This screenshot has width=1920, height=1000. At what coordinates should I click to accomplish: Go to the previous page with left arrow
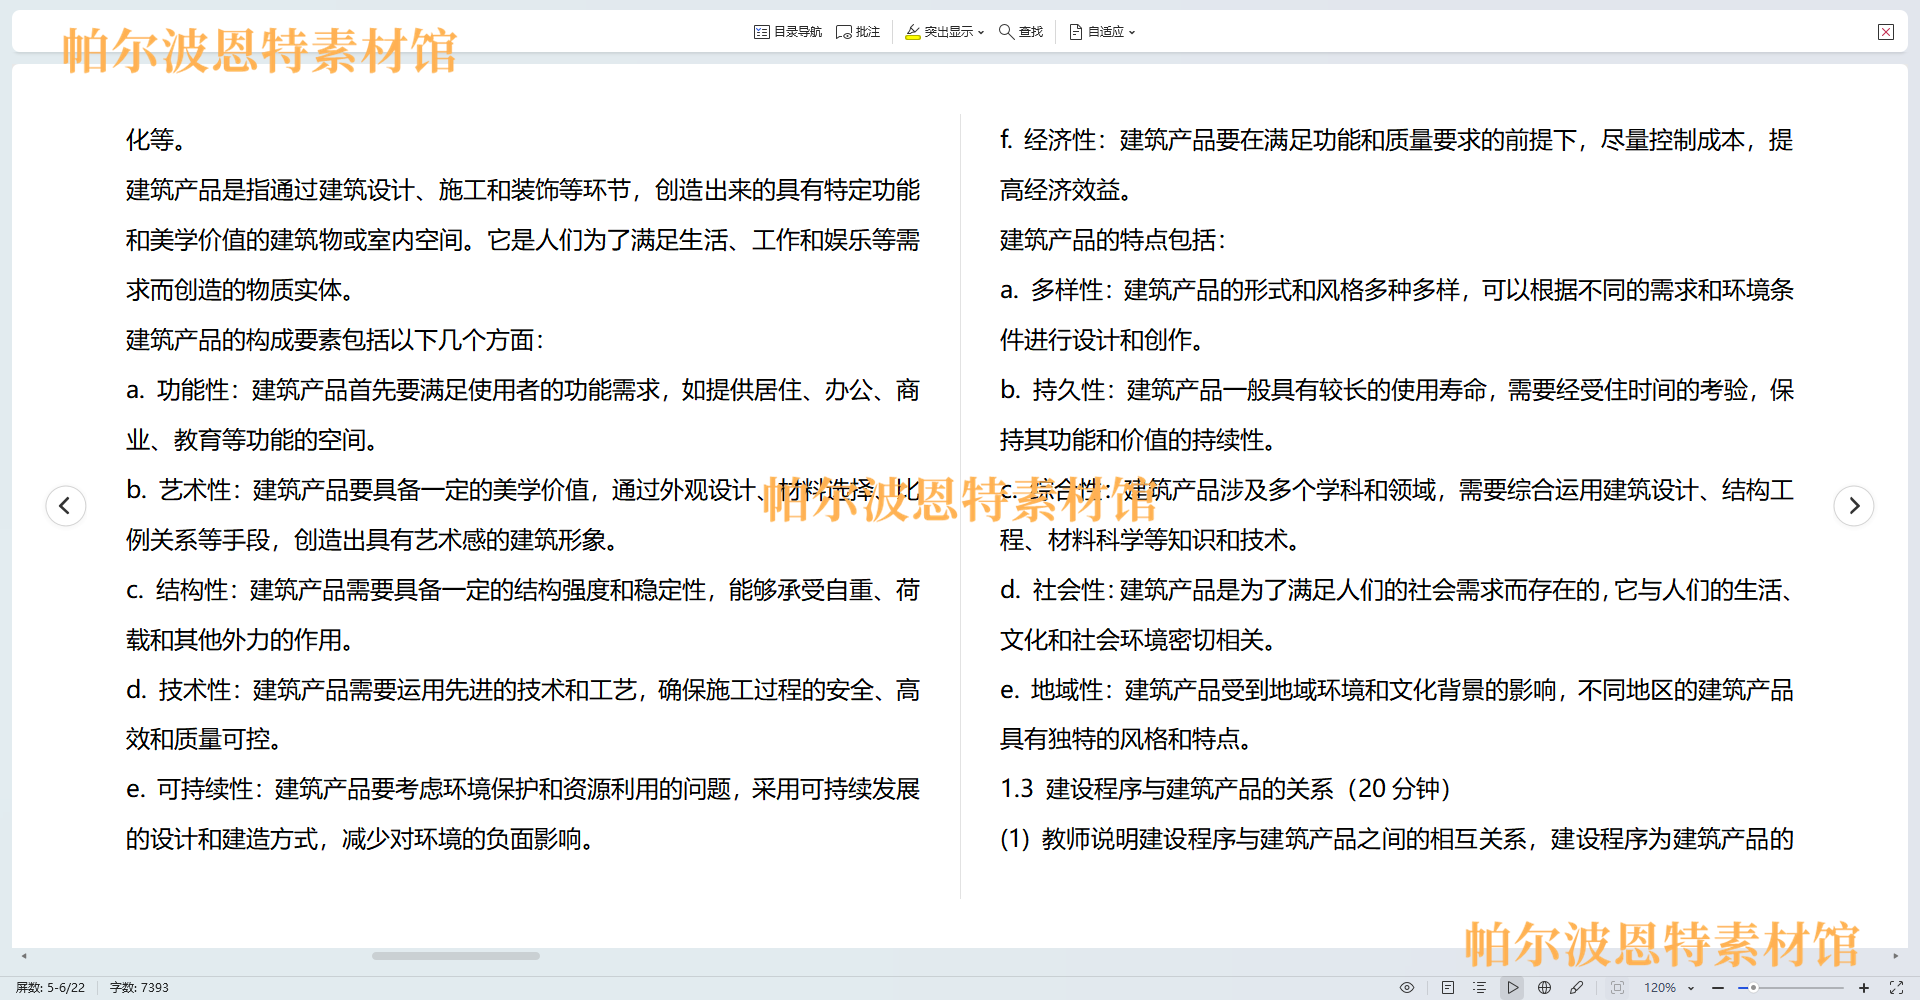[x=66, y=505]
